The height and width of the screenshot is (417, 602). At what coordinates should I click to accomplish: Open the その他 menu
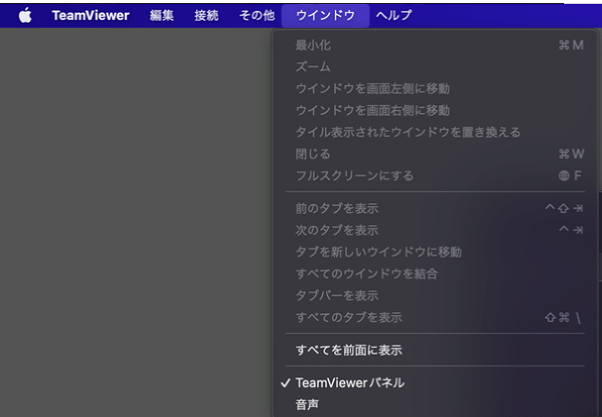pyautogui.click(x=257, y=16)
